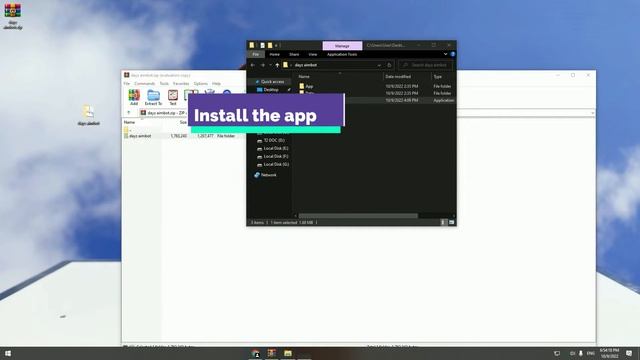Click the Explorer refresh button
Viewport: 640px width, 360px height.
pos(389,65)
